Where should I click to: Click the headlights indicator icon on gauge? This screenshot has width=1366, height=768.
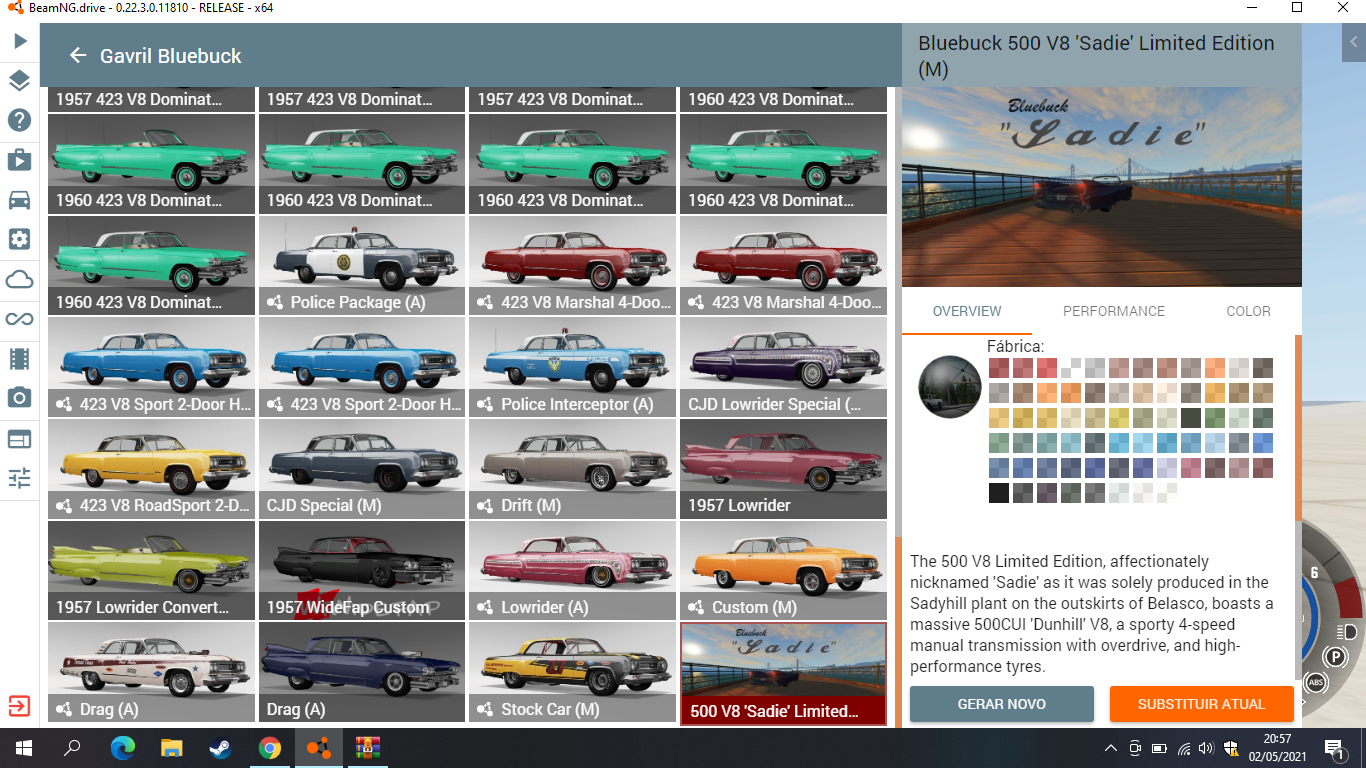point(1345,632)
